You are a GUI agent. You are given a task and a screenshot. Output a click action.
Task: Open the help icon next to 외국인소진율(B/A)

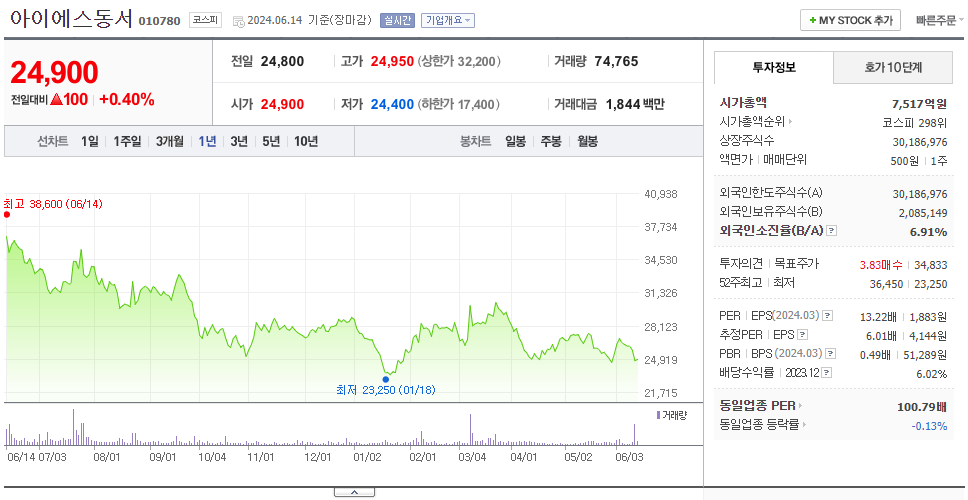click(832, 231)
